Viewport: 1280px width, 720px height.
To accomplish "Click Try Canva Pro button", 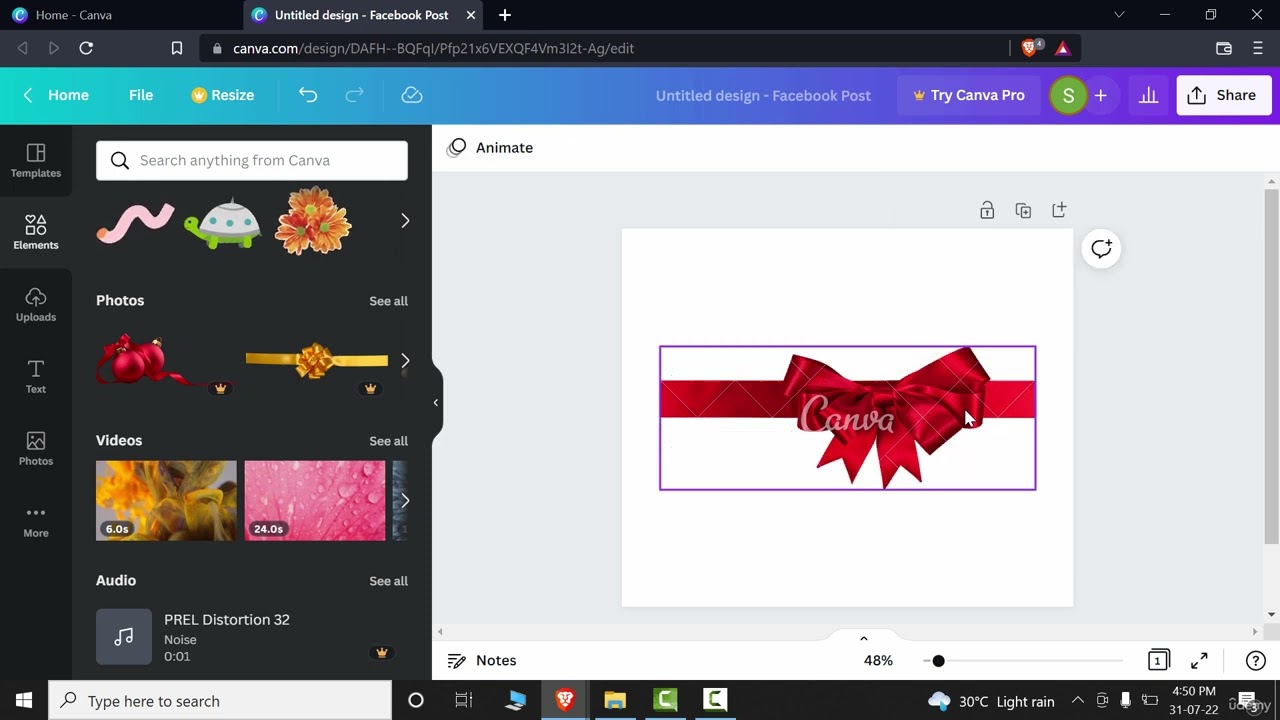I will click(x=968, y=95).
